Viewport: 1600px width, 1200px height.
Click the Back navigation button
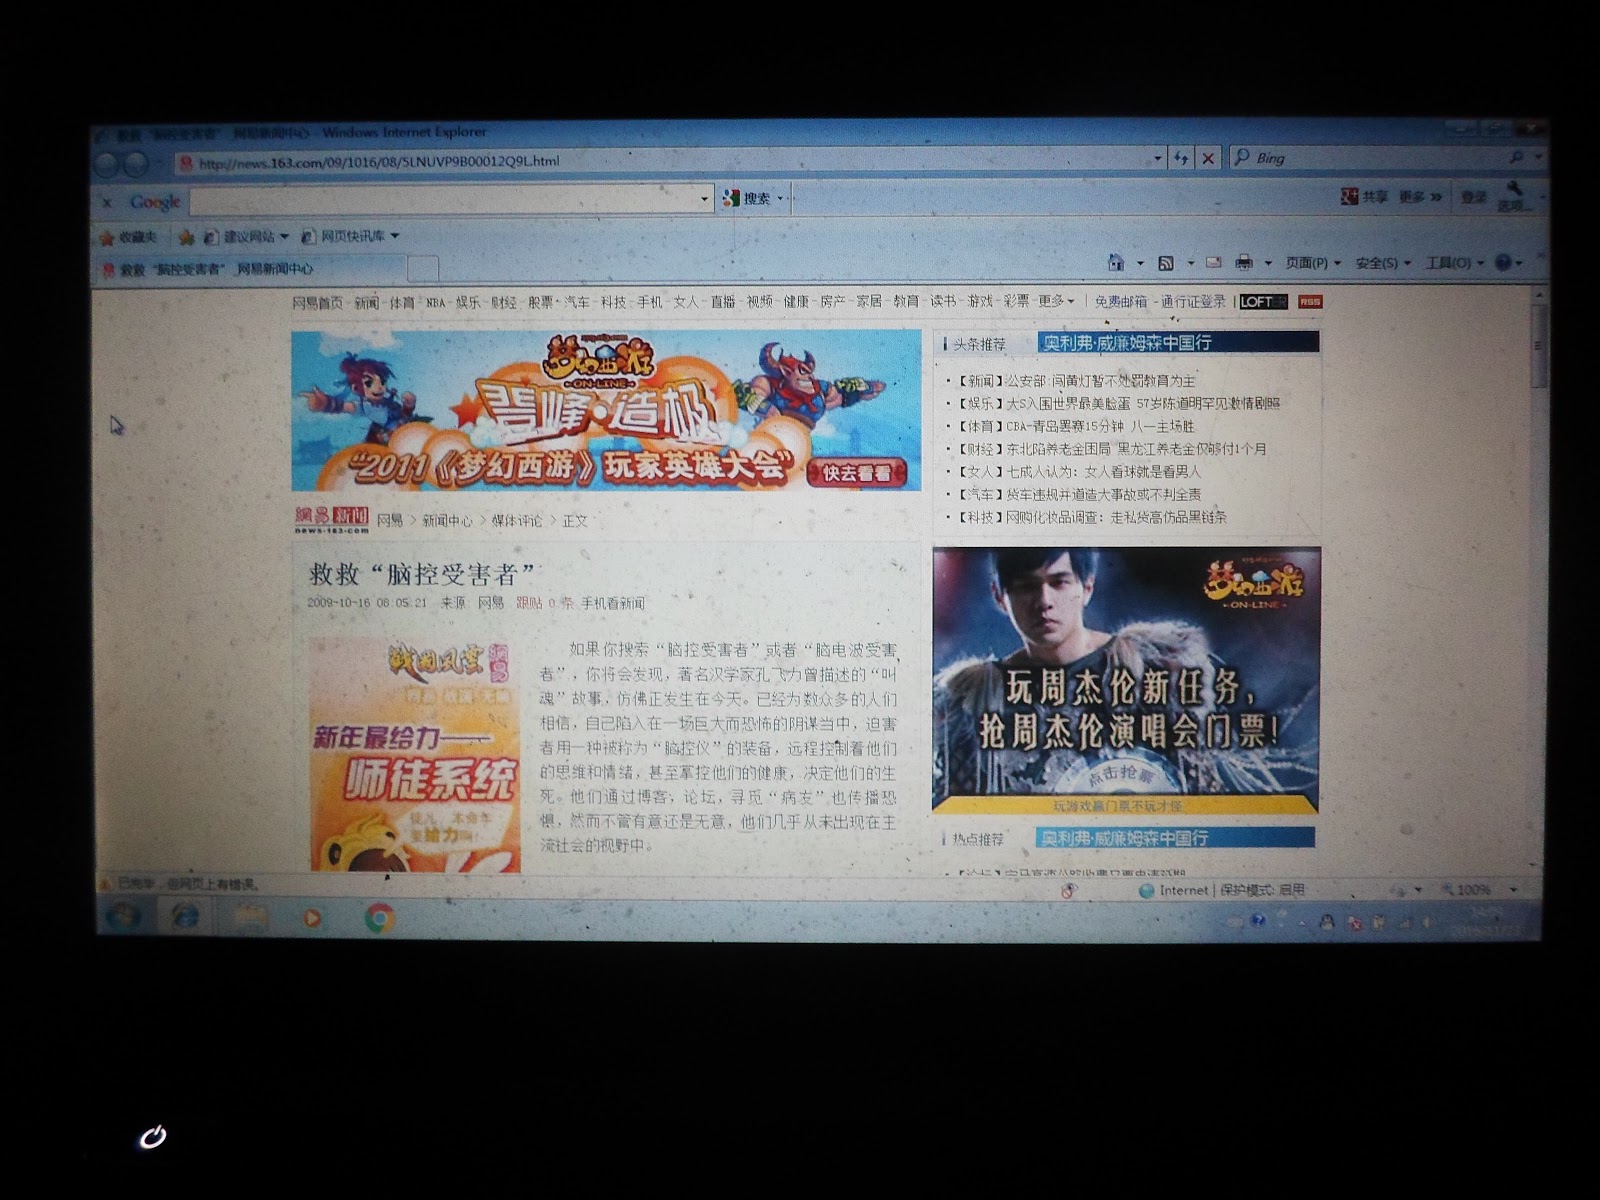pyautogui.click(x=108, y=164)
